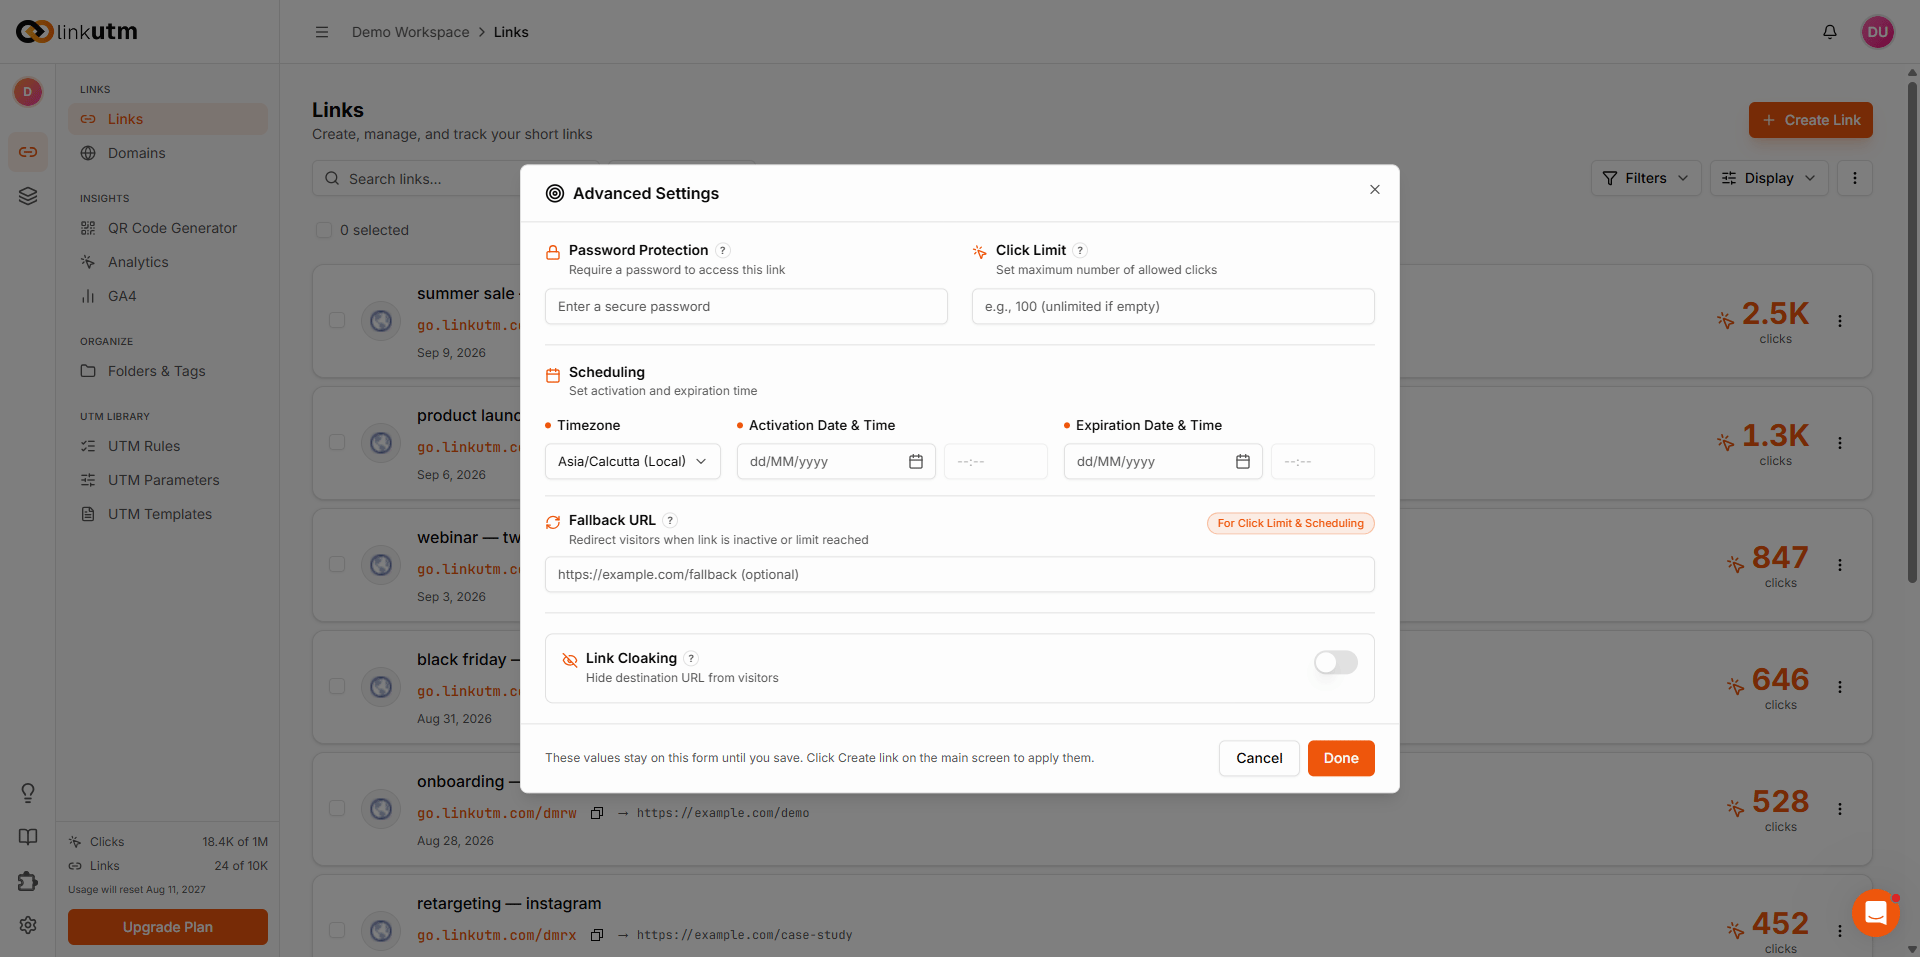
Task: Click Link Cloaking help icon
Action: (x=691, y=659)
